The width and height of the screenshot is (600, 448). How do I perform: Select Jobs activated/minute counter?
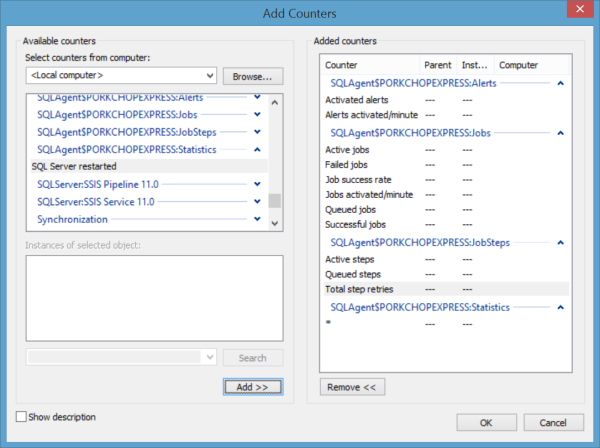point(446,194)
